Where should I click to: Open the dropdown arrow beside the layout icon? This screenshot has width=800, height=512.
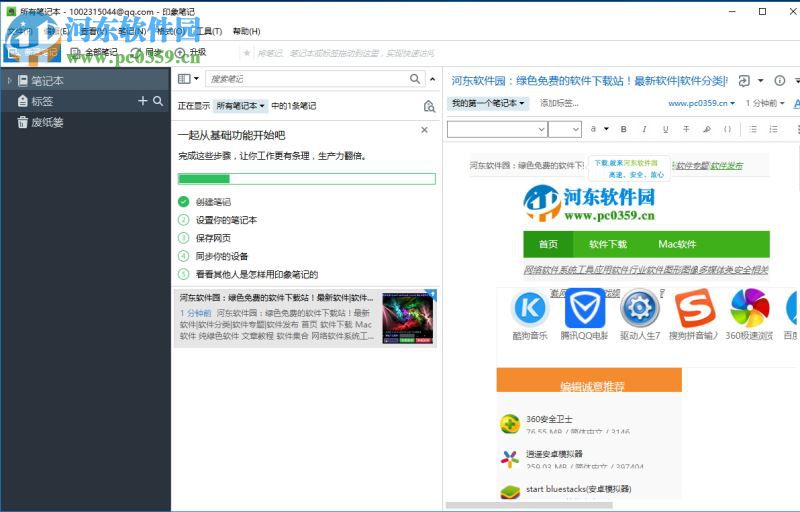click(196, 79)
